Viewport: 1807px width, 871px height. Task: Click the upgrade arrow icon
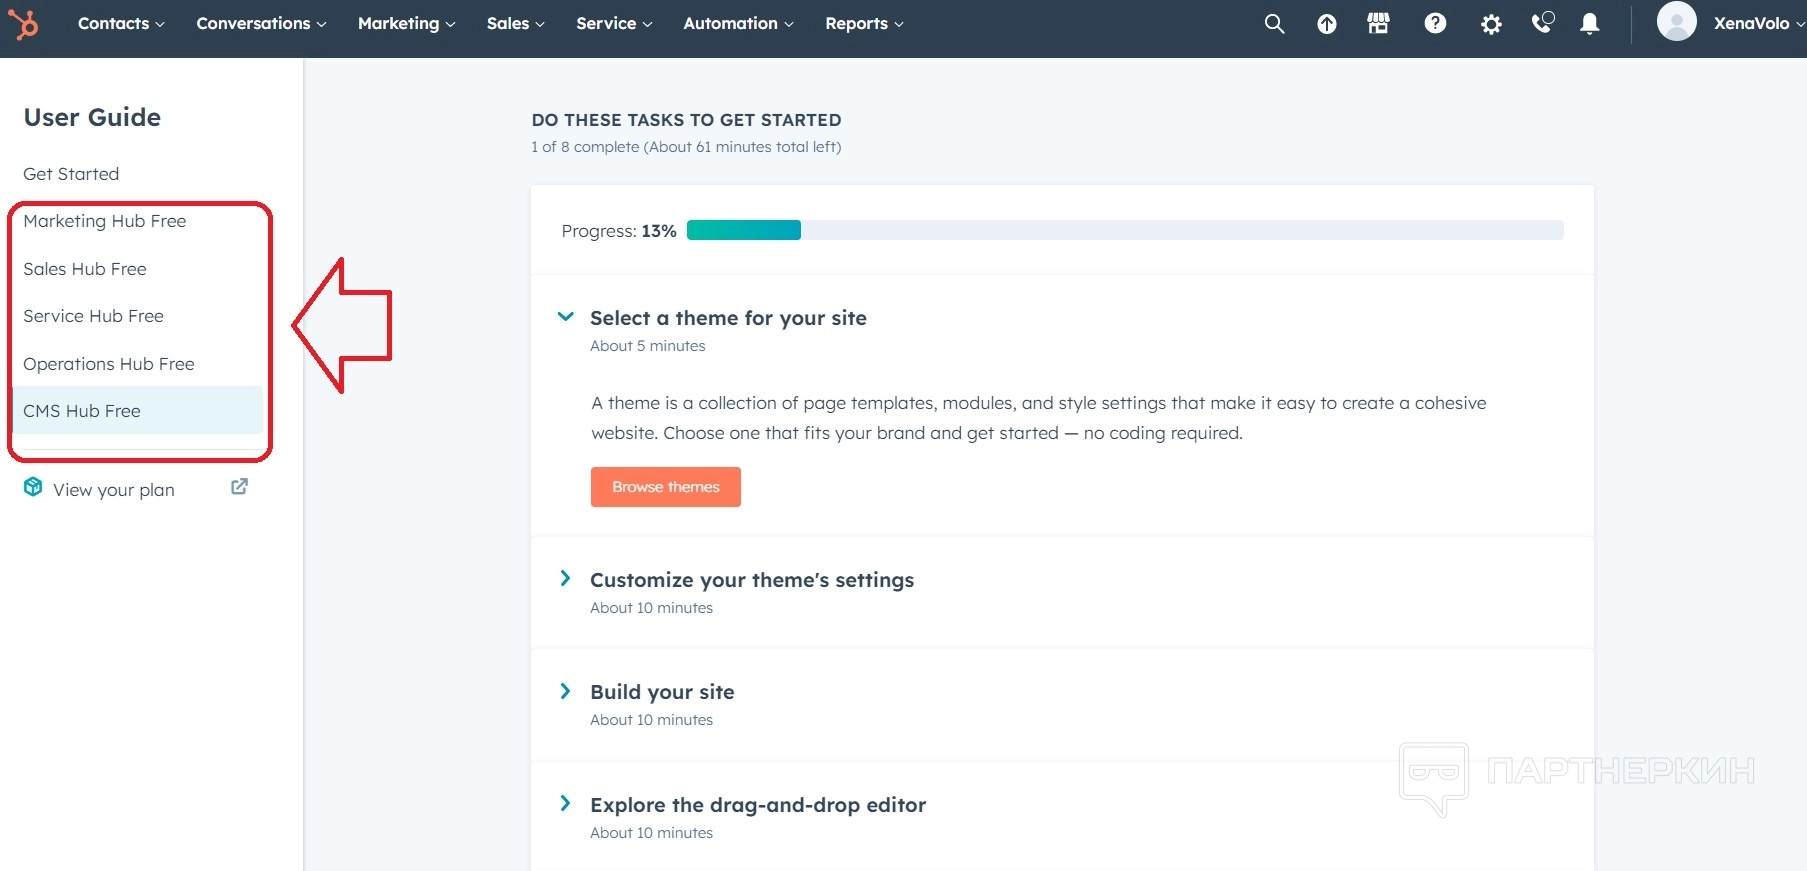[1326, 24]
